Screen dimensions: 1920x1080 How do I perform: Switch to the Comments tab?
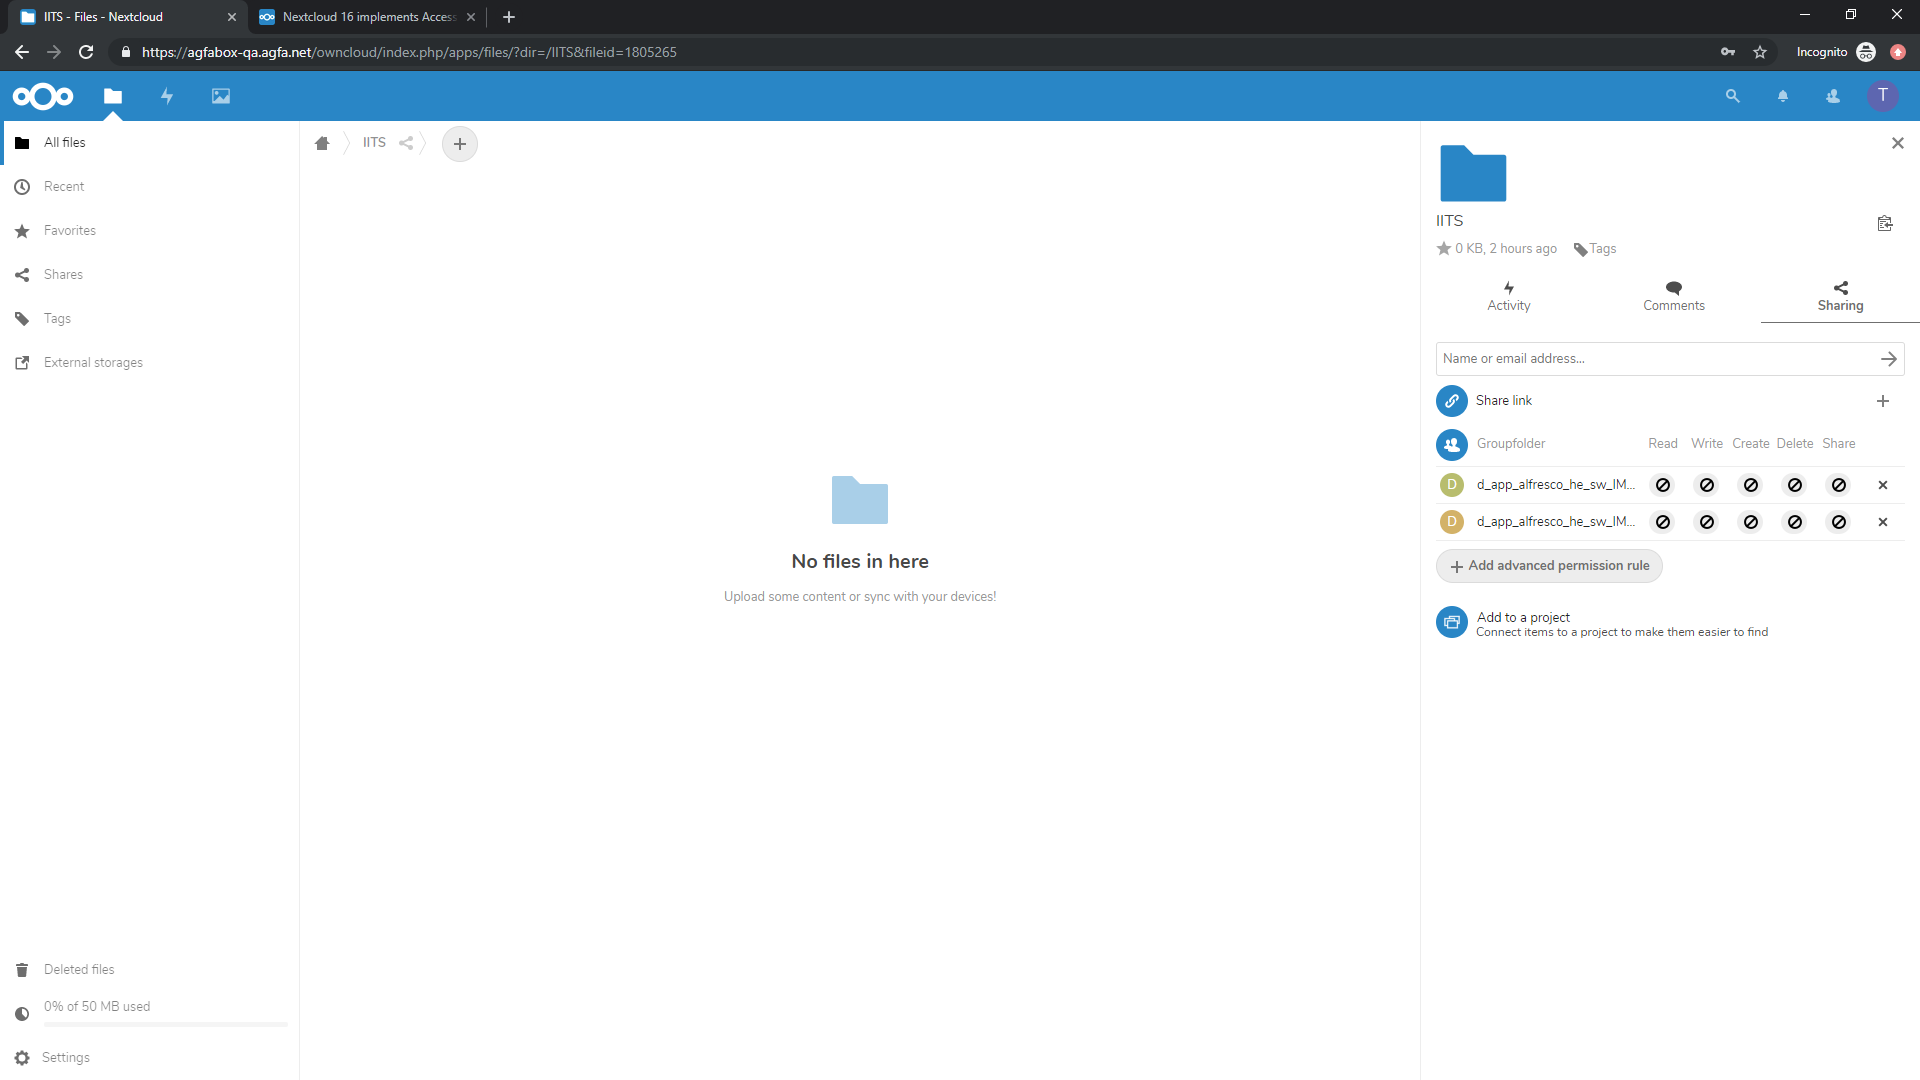click(x=1673, y=296)
